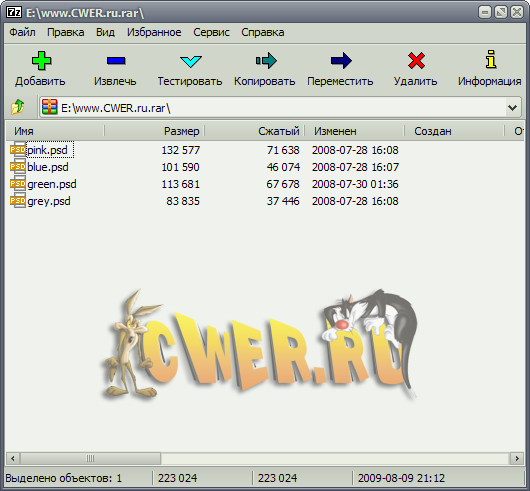Maximize the 7-Zip window
The image size is (530, 491).
[x=501, y=13]
